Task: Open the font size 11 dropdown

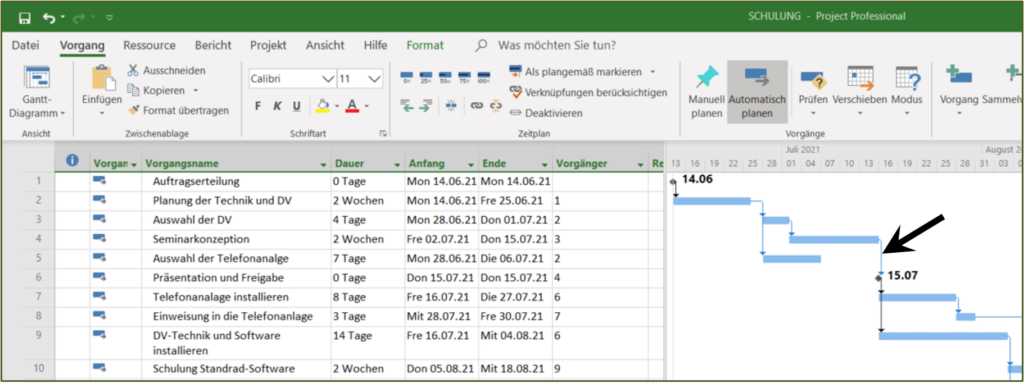Action: click(x=375, y=79)
